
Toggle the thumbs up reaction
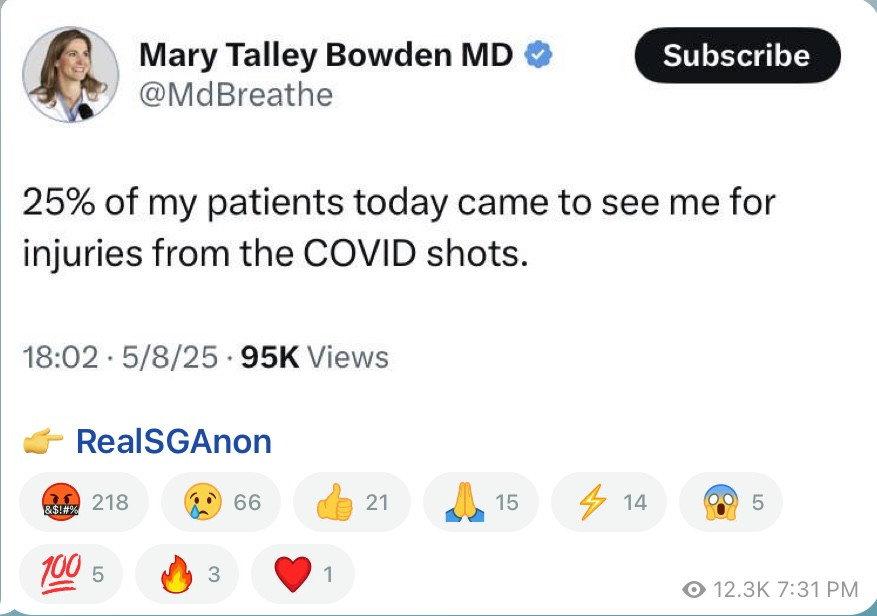coord(351,502)
